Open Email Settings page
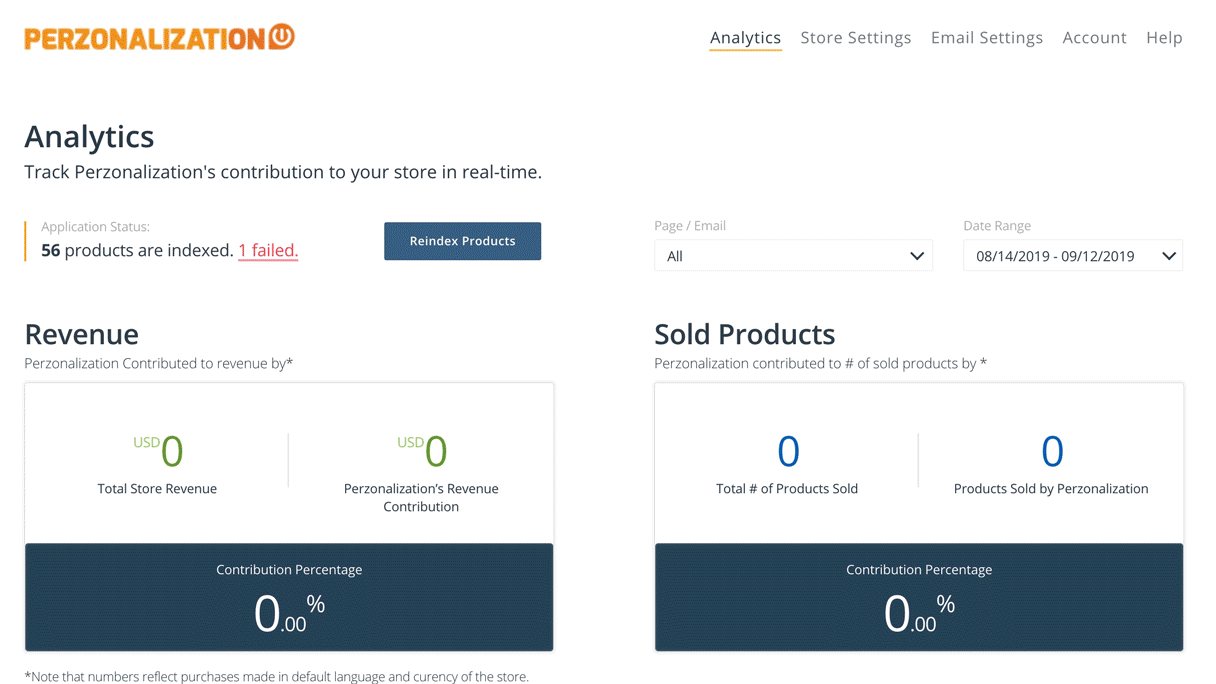 987,37
